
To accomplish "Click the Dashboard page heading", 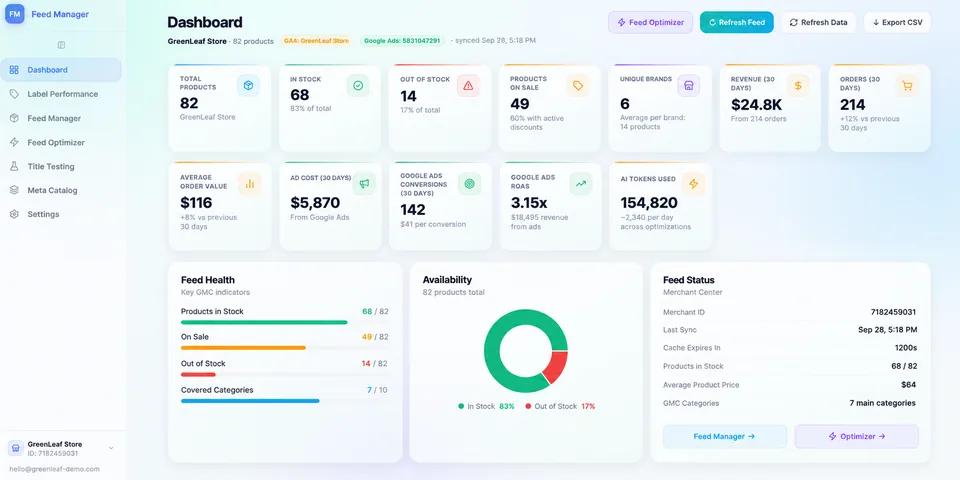I will point(205,23).
